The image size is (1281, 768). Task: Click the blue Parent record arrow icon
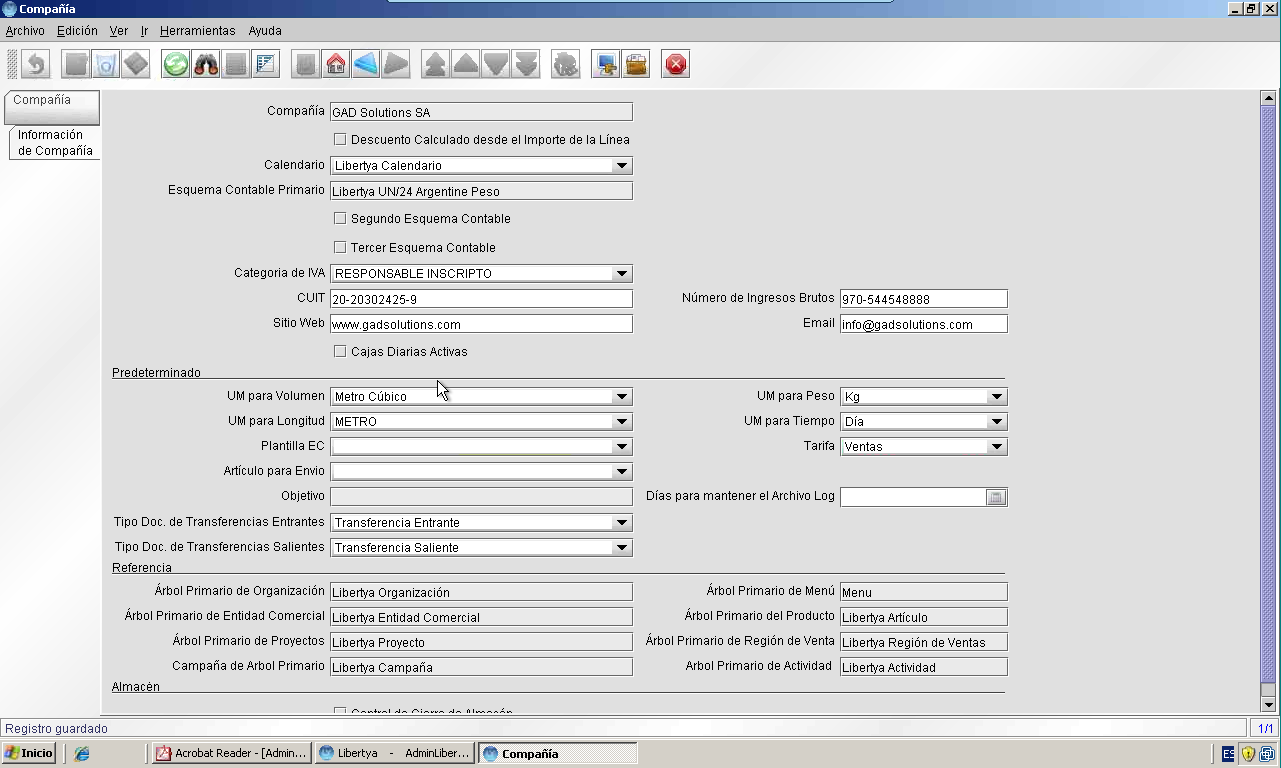[366, 65]
